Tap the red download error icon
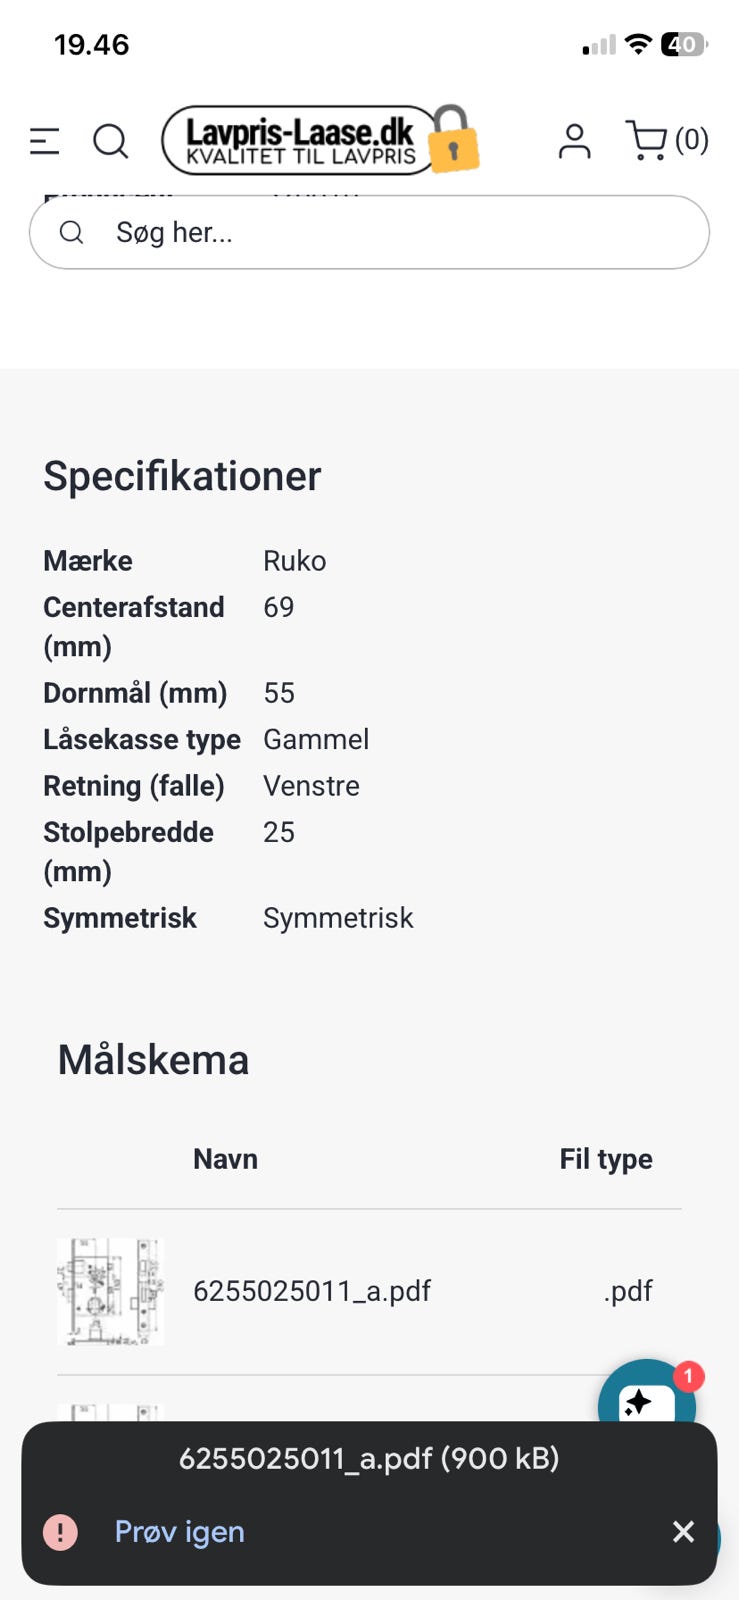The height and width of the screenshot is (1600, 739). 60,1532
